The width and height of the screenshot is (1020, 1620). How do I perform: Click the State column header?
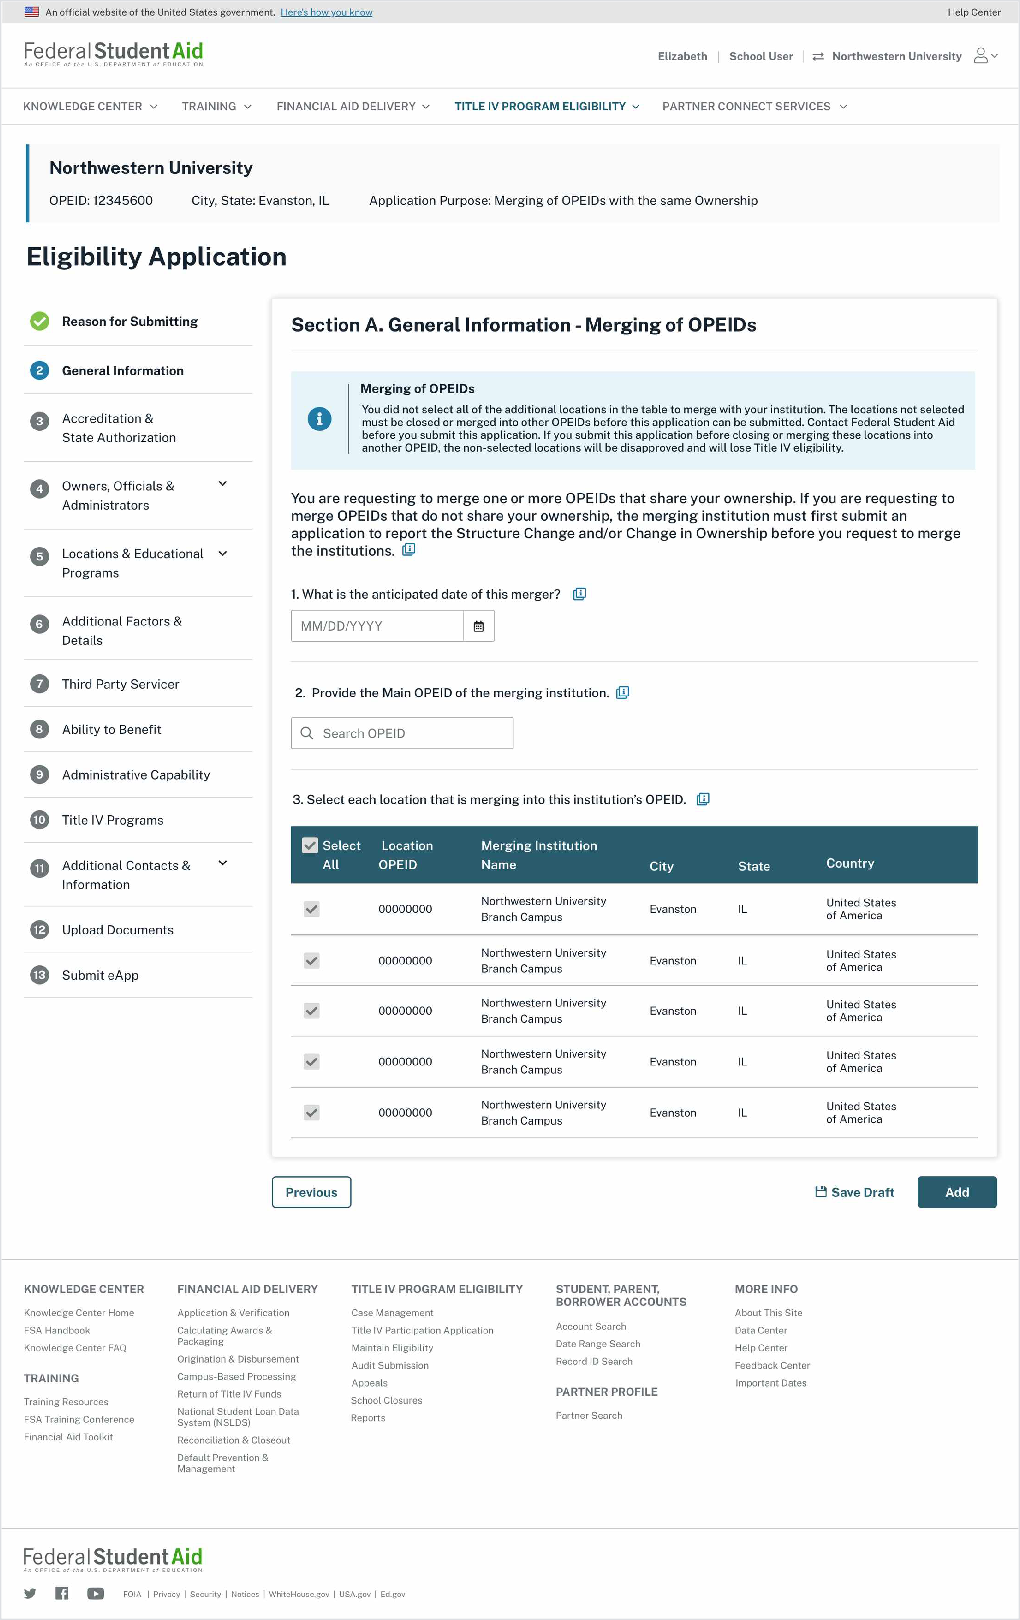pos(754,866)
